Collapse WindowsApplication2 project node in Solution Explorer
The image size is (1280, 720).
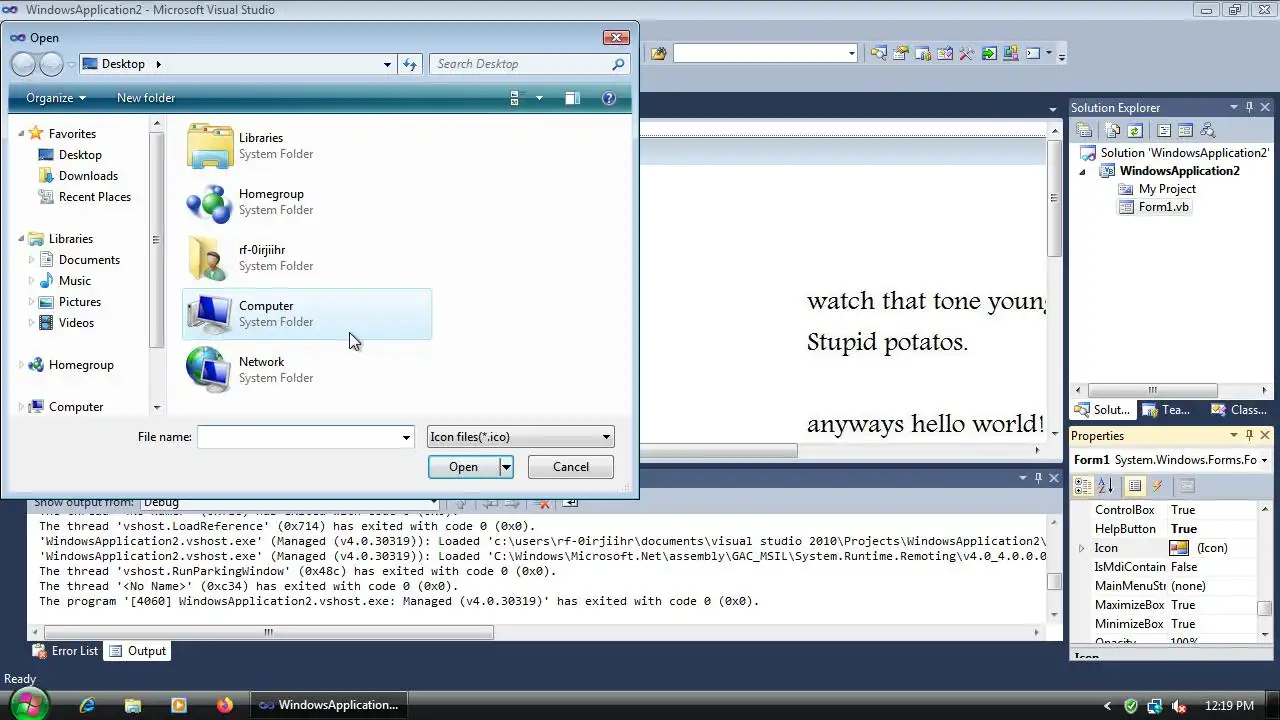1082,172
